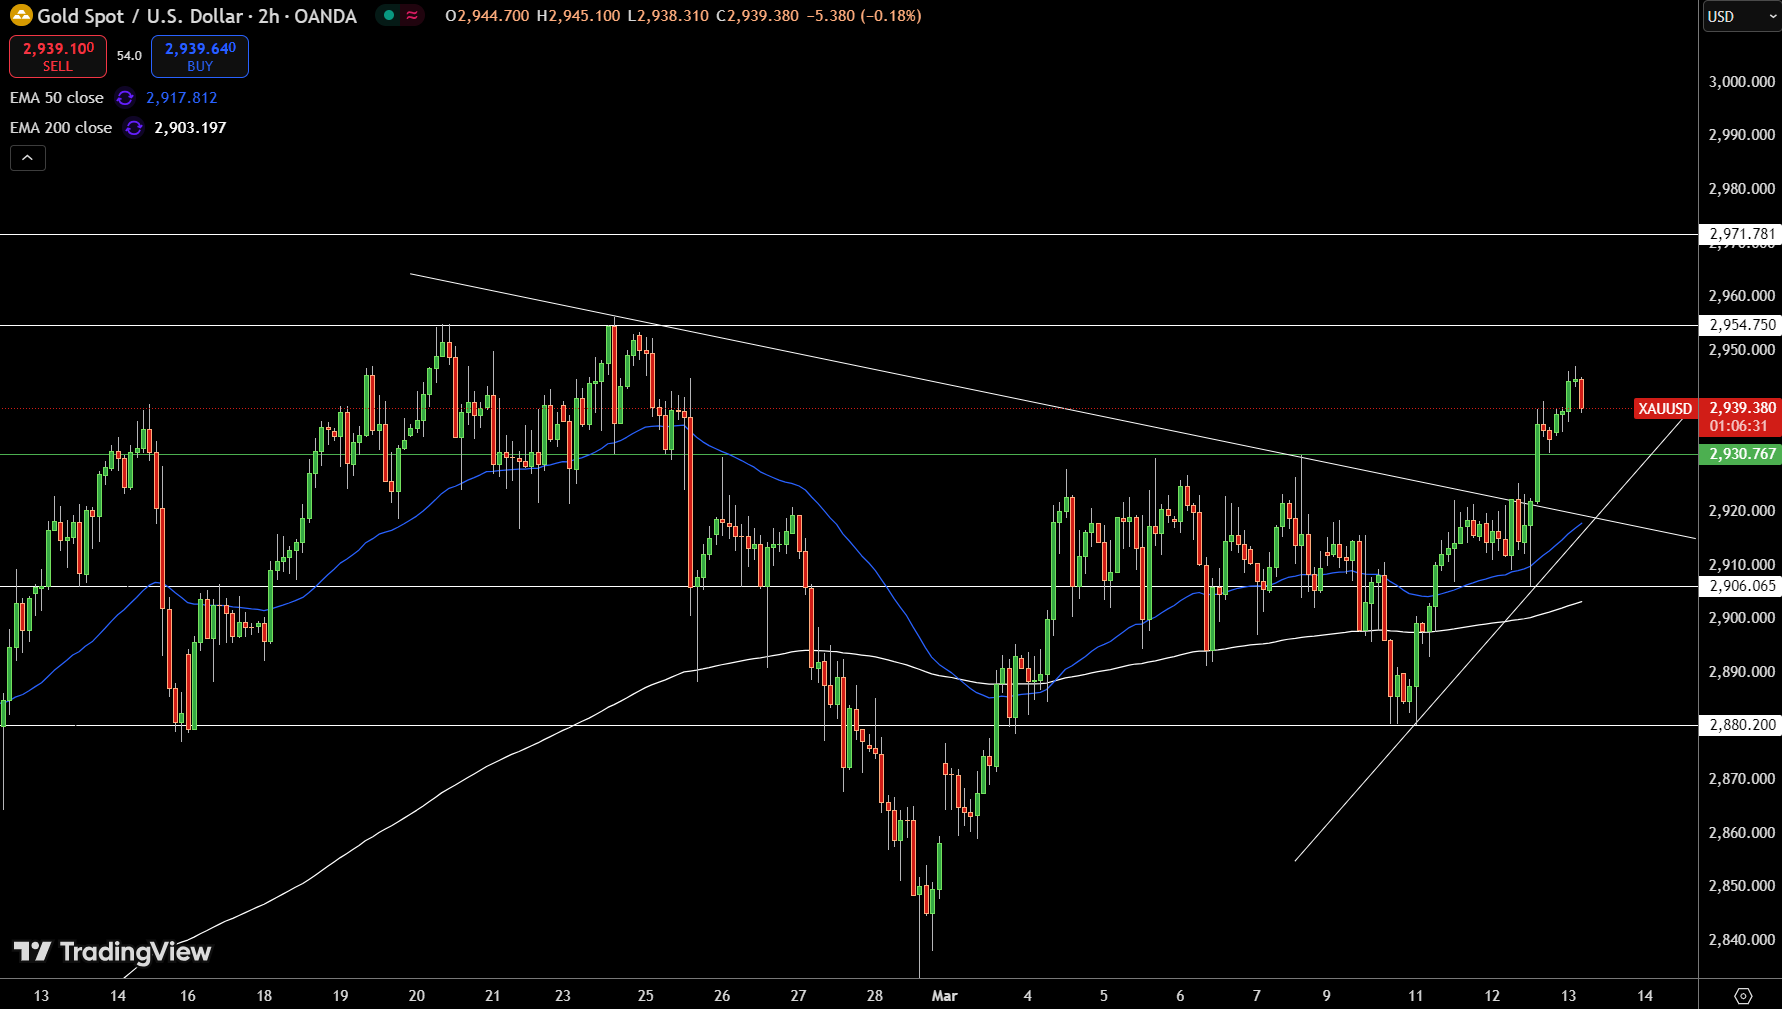The height and width of the screenshot is (1009, 1782).
Task: Click the 3,000.000 price axis label
Action: point(1742,82)
